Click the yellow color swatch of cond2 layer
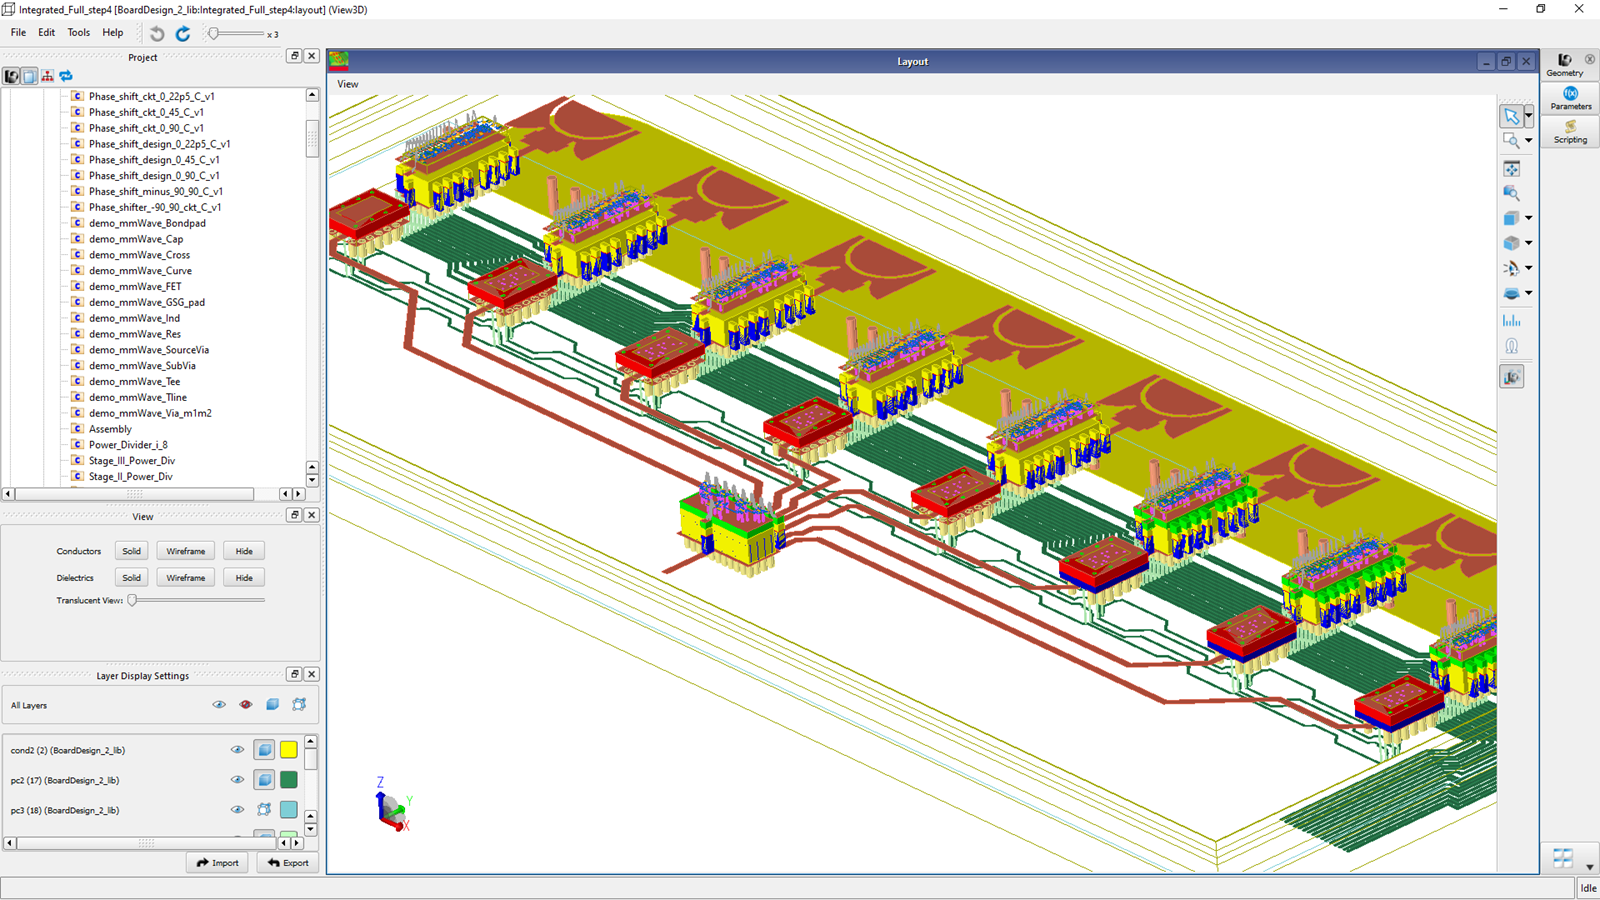The width and height of the screenshot is (1600, 900). tap(289, 749)
